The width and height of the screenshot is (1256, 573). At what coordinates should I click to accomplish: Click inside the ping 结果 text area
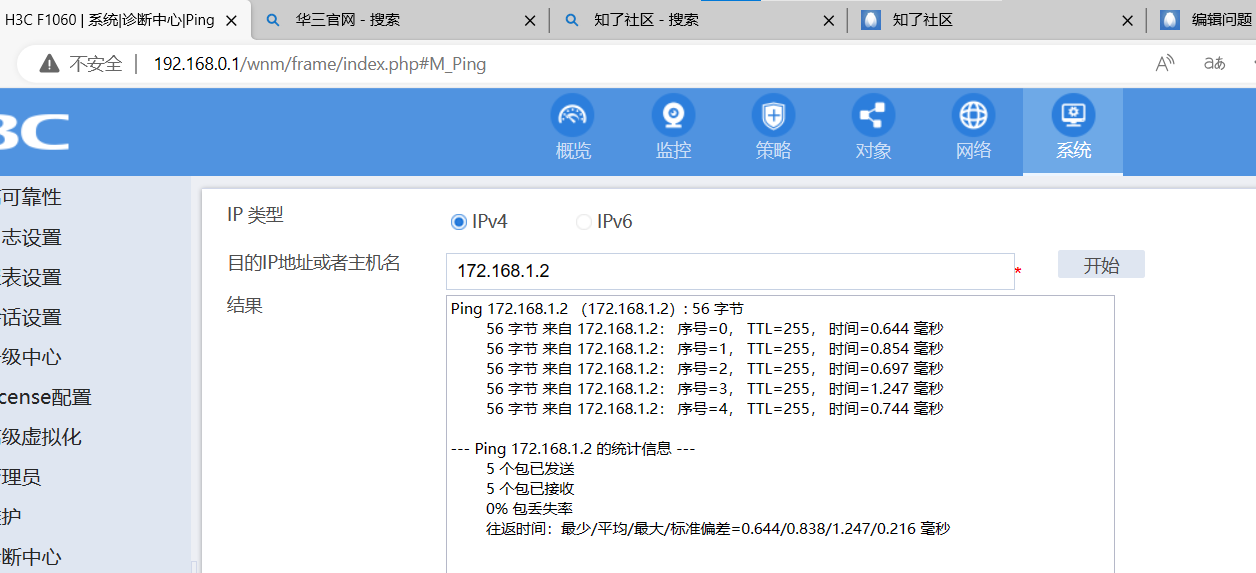780,434
